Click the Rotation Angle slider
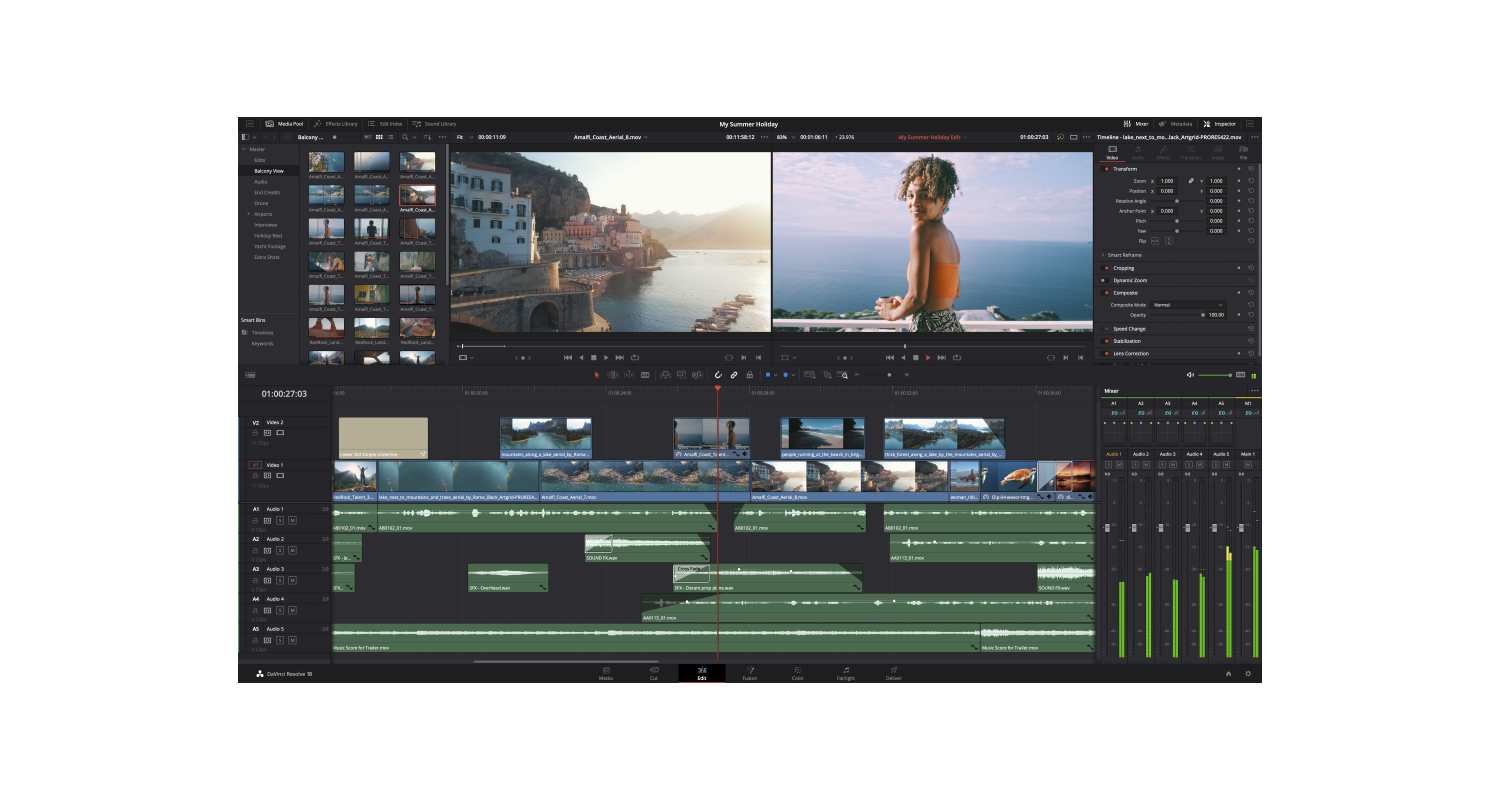The height and width of the screenshot is (800, 1500). 1177,201
